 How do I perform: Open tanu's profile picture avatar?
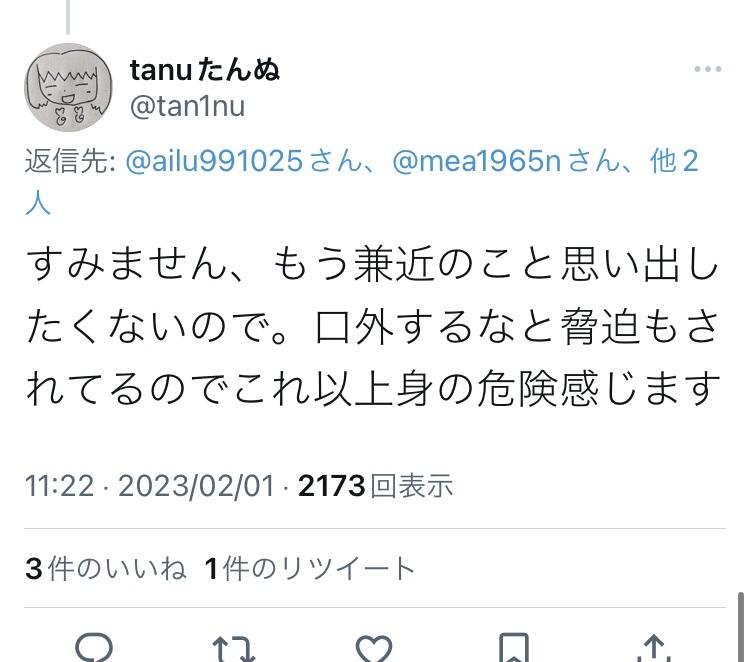click(x=68, y=87)
